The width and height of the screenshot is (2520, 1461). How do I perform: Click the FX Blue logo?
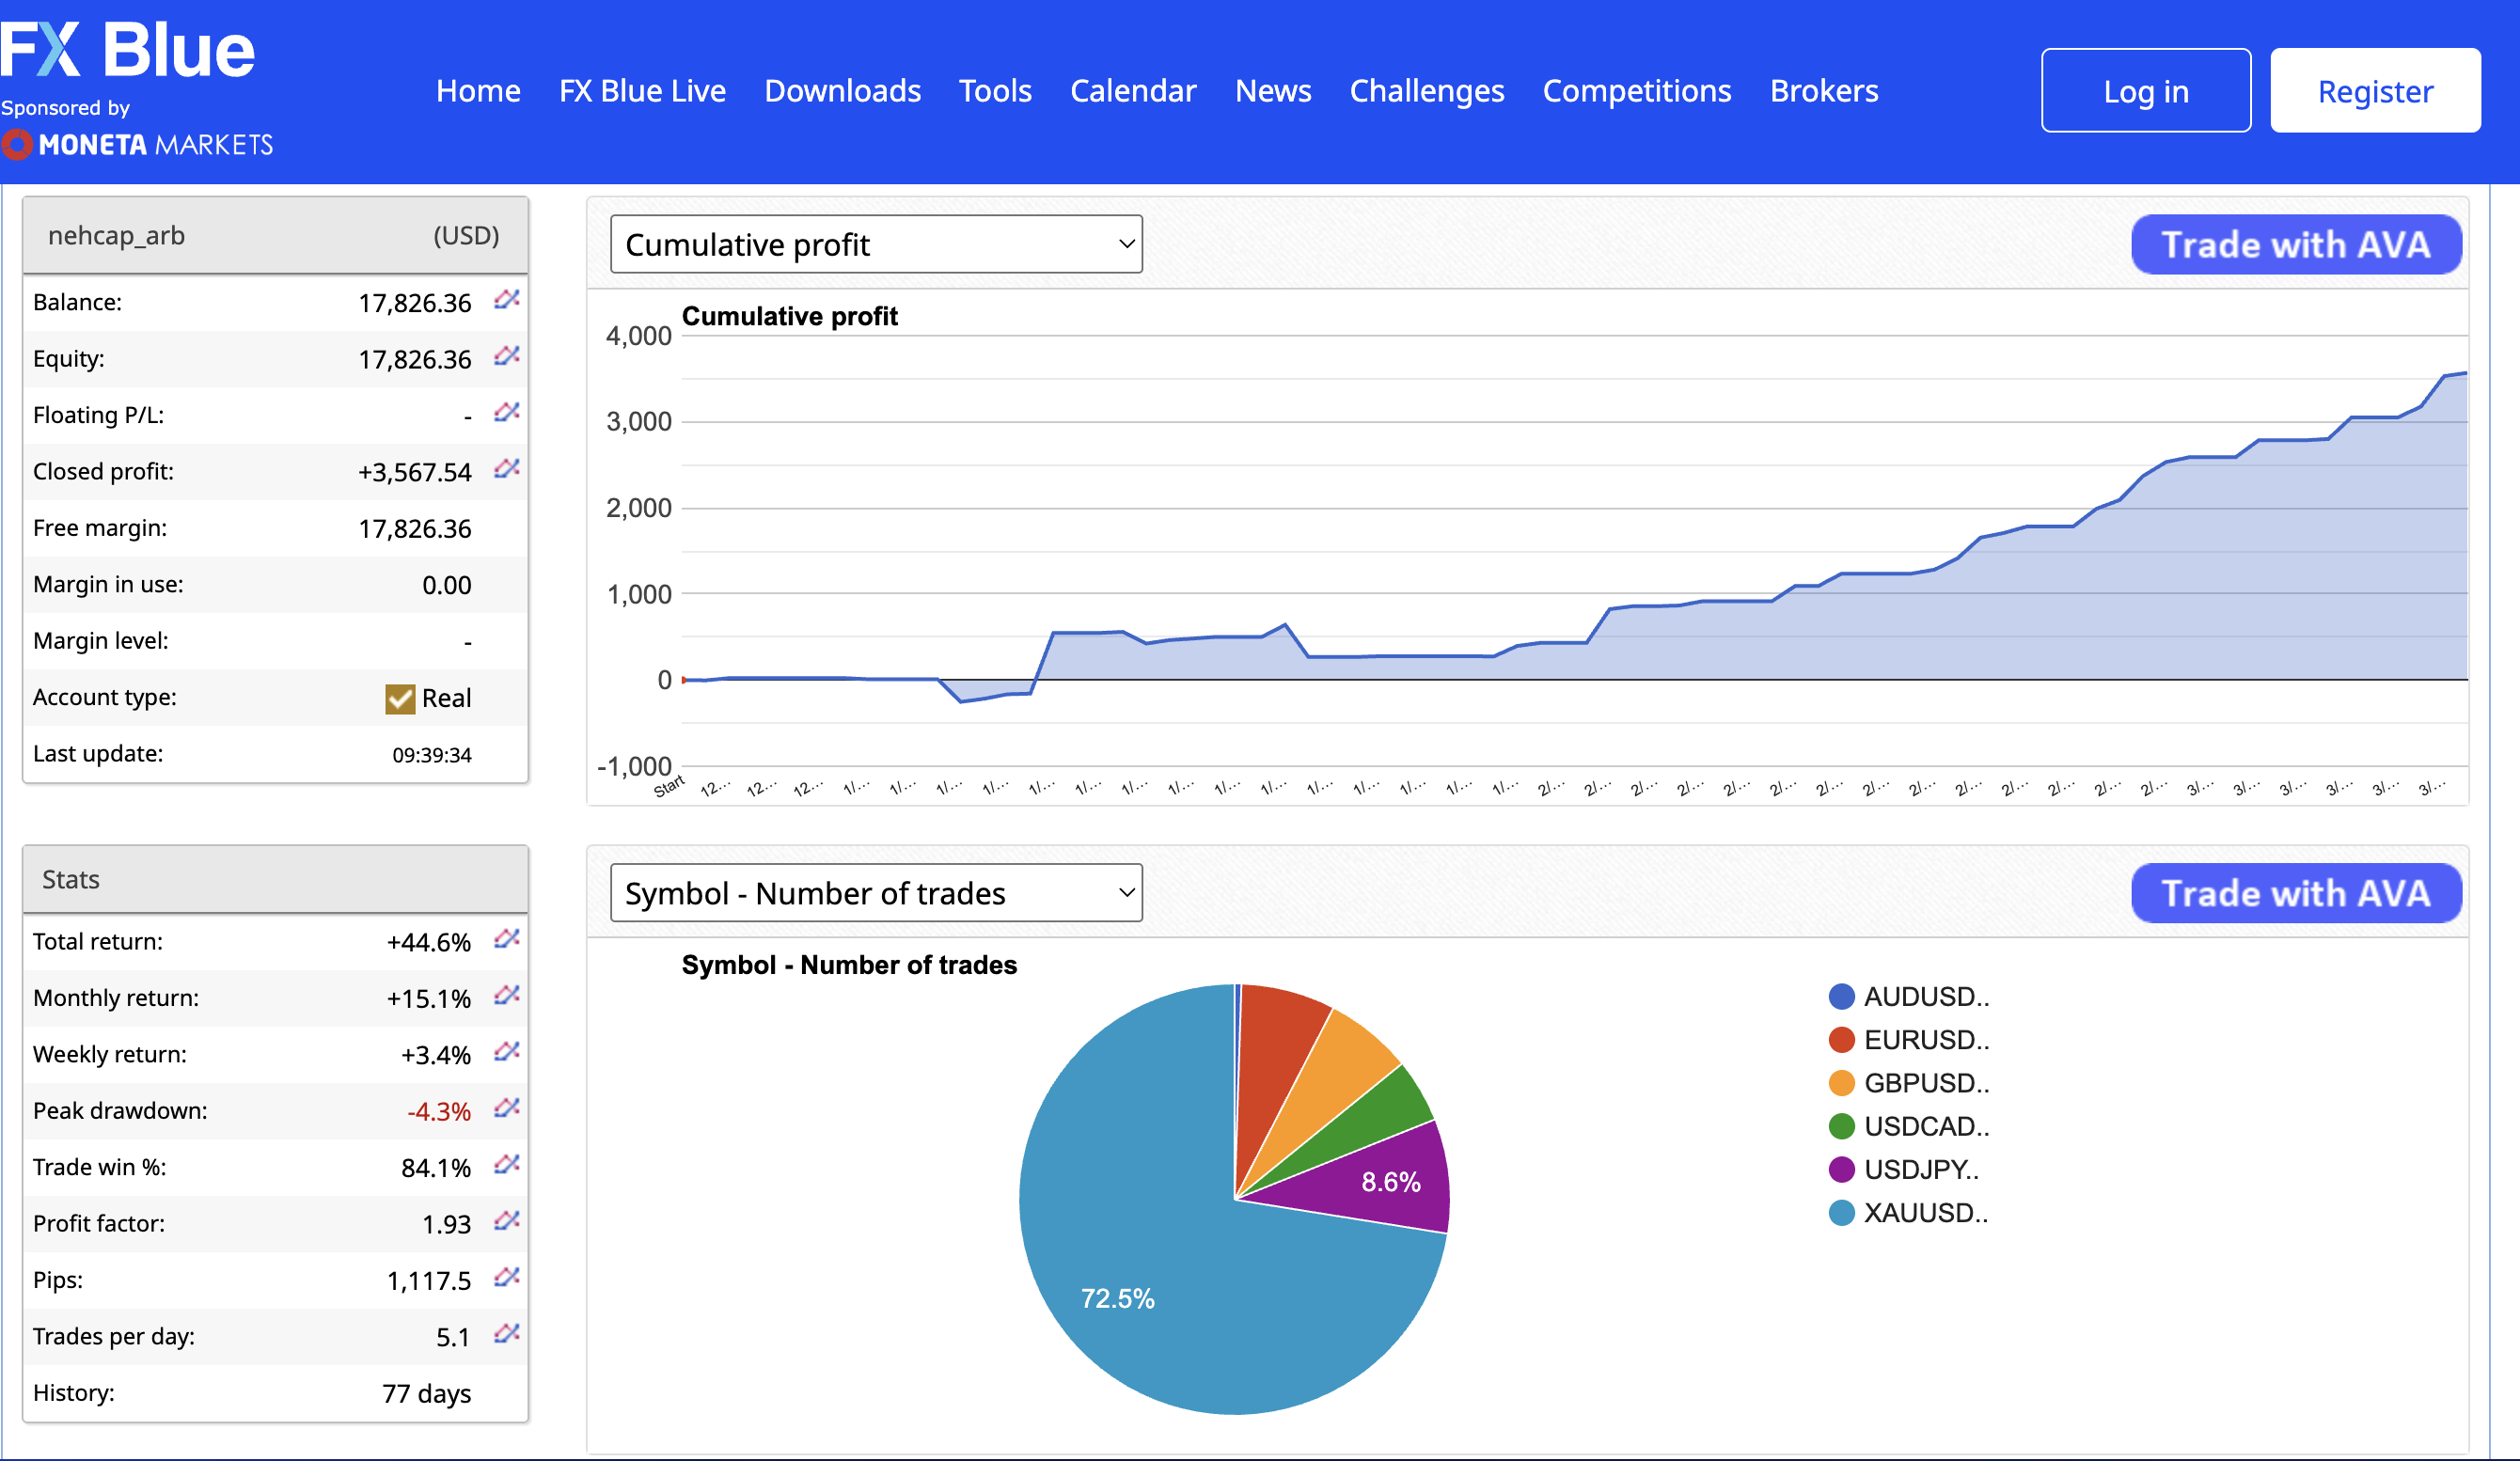[x=128, y=50]
